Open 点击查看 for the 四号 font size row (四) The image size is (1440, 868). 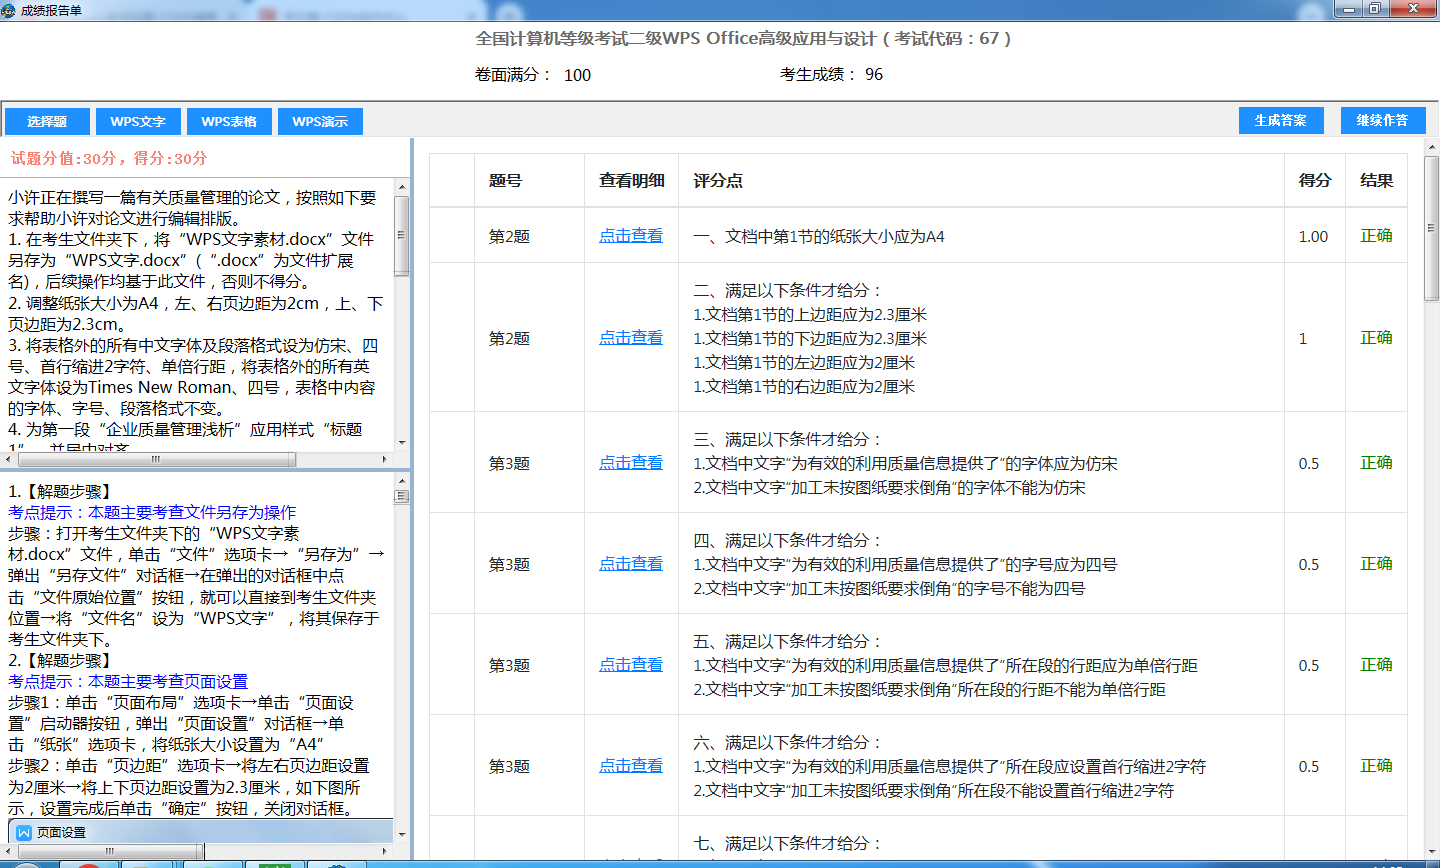coord(631,564)
